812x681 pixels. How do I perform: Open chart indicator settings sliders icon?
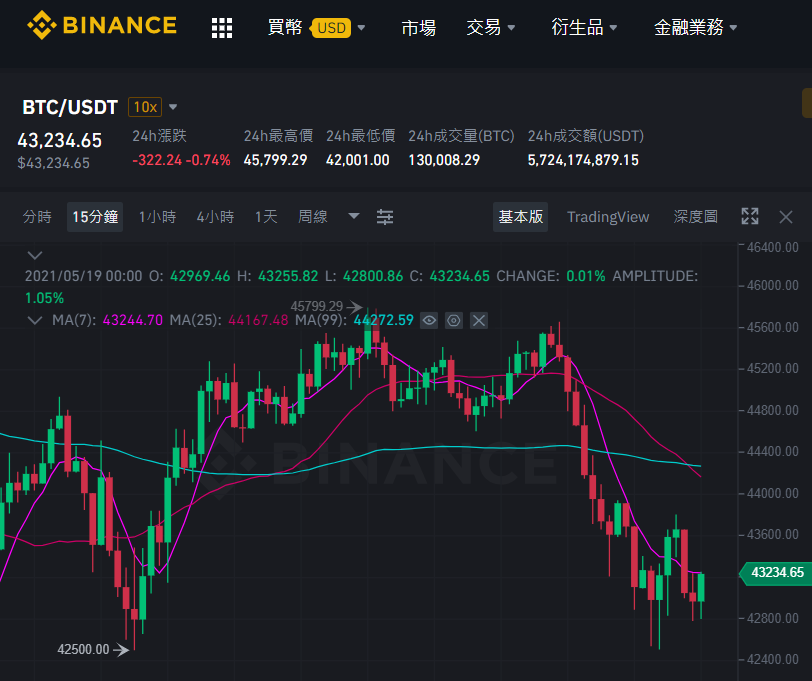[x=385, y=217]
